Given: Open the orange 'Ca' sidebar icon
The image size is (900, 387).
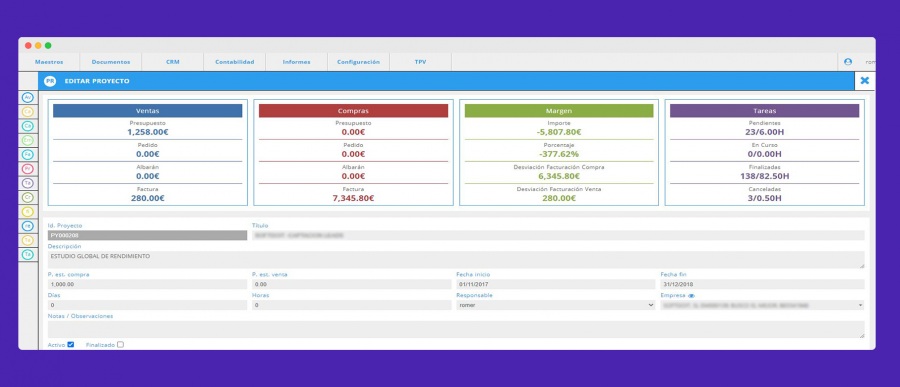Looking at the screenshot, I should point(28,112).
